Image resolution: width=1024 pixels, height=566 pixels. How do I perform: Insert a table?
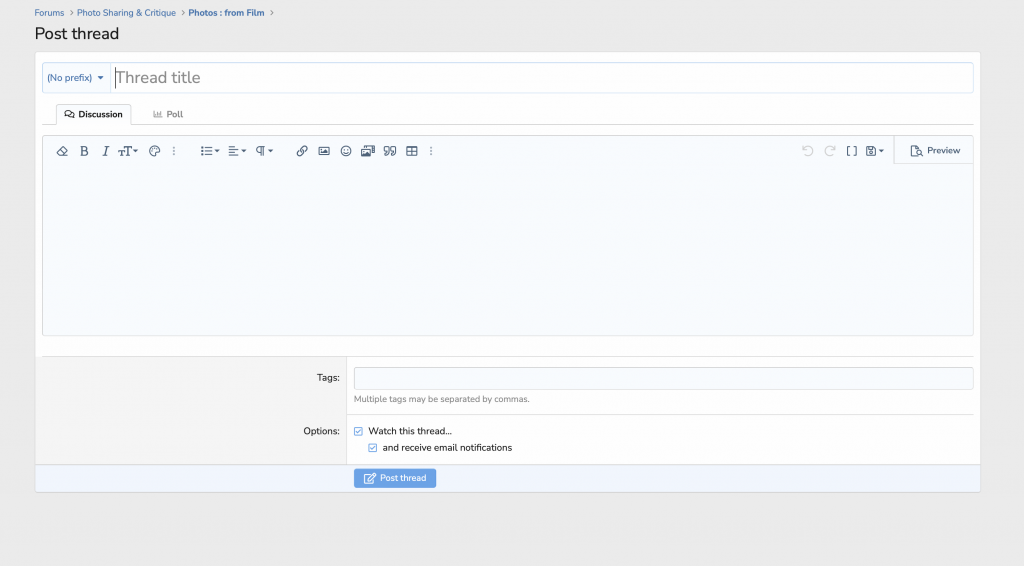(411, 151)
